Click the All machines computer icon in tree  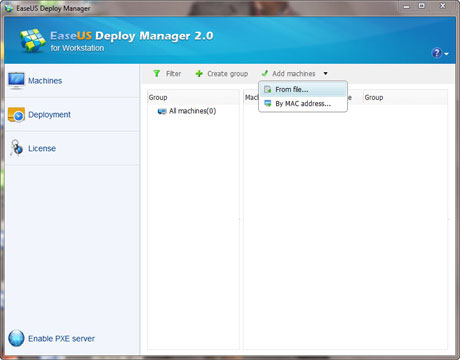(x=162, y=111)
